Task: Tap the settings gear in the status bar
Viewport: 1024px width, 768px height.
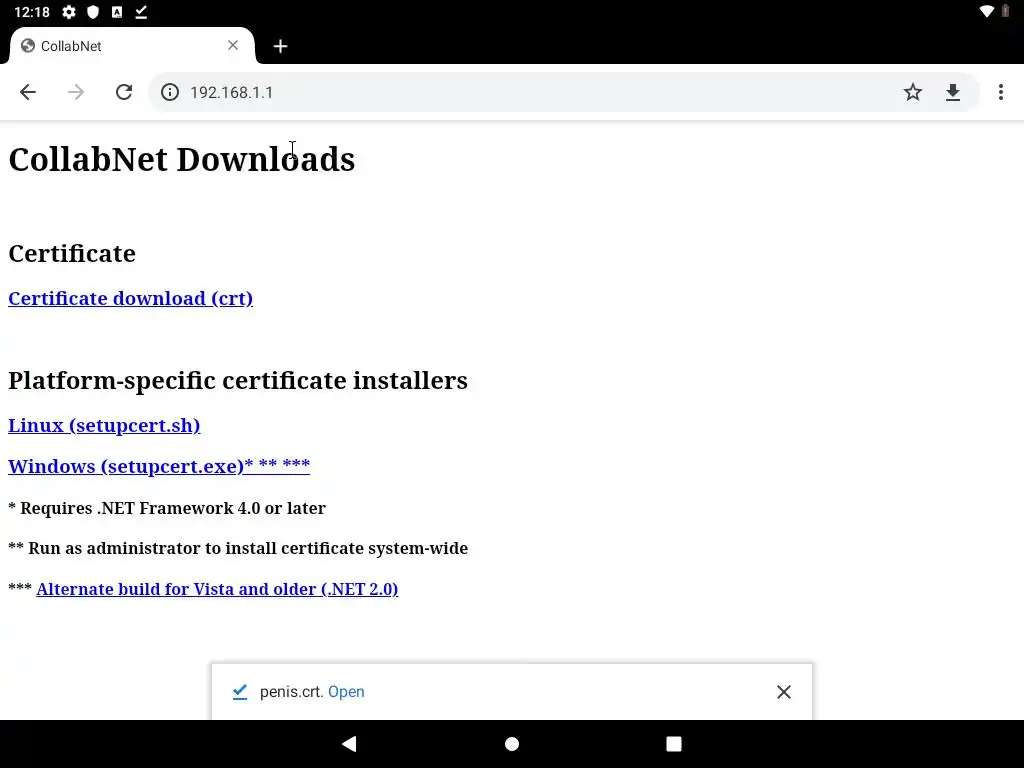Action: [x=69, y=12]
